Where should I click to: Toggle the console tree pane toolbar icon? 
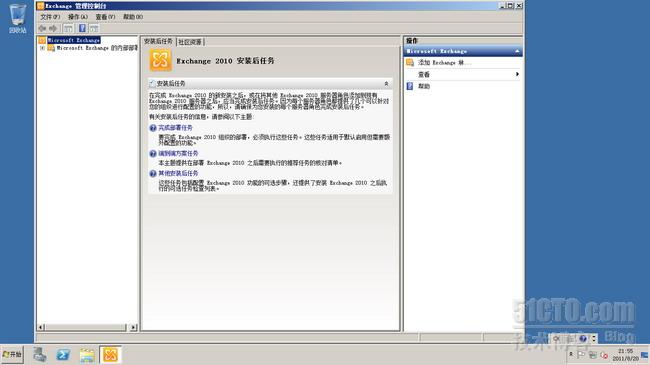68,28
